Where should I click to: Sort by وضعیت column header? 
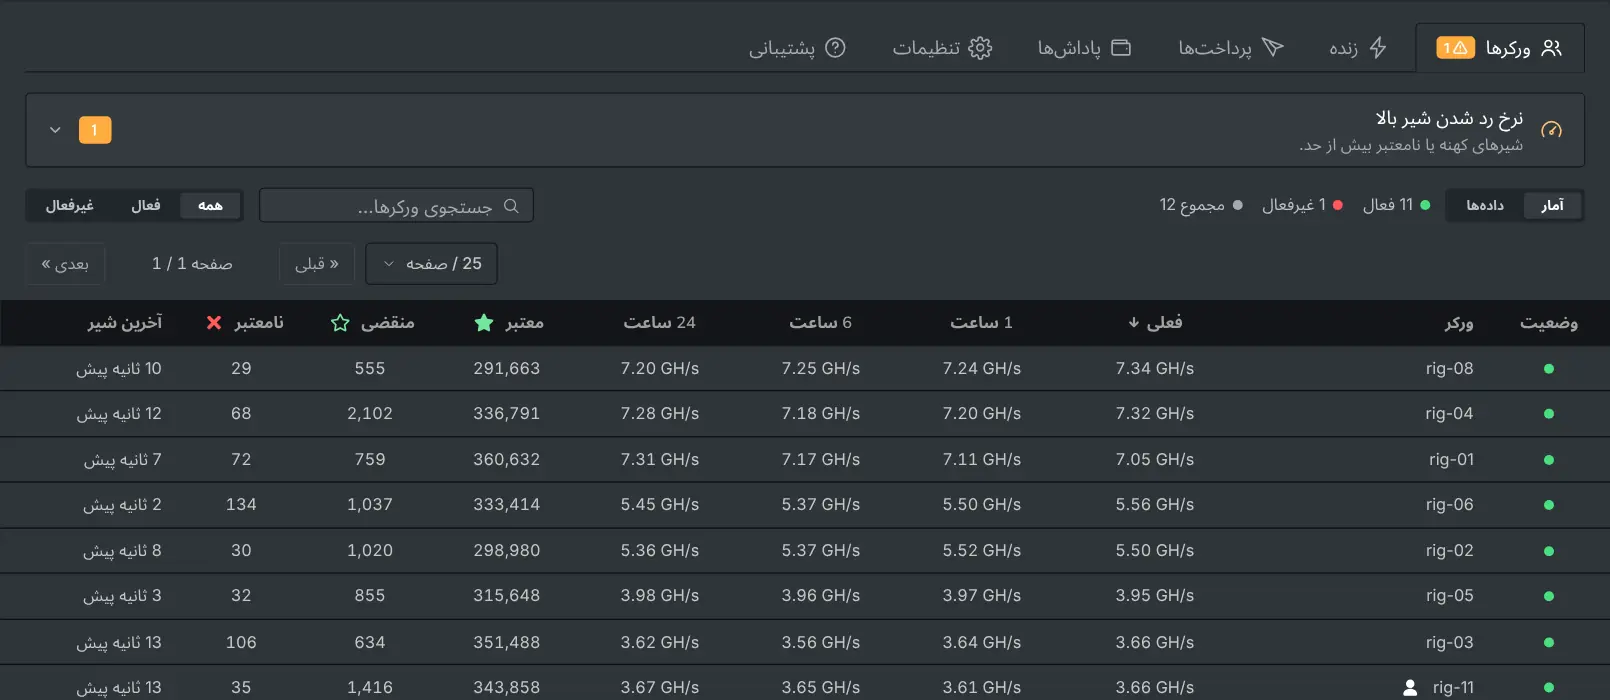[1549, 322]
